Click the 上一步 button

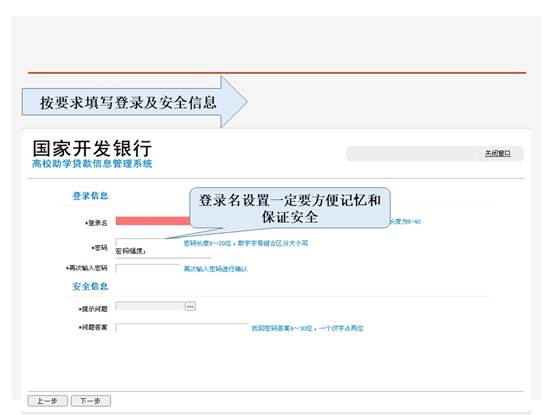(48, 401)
